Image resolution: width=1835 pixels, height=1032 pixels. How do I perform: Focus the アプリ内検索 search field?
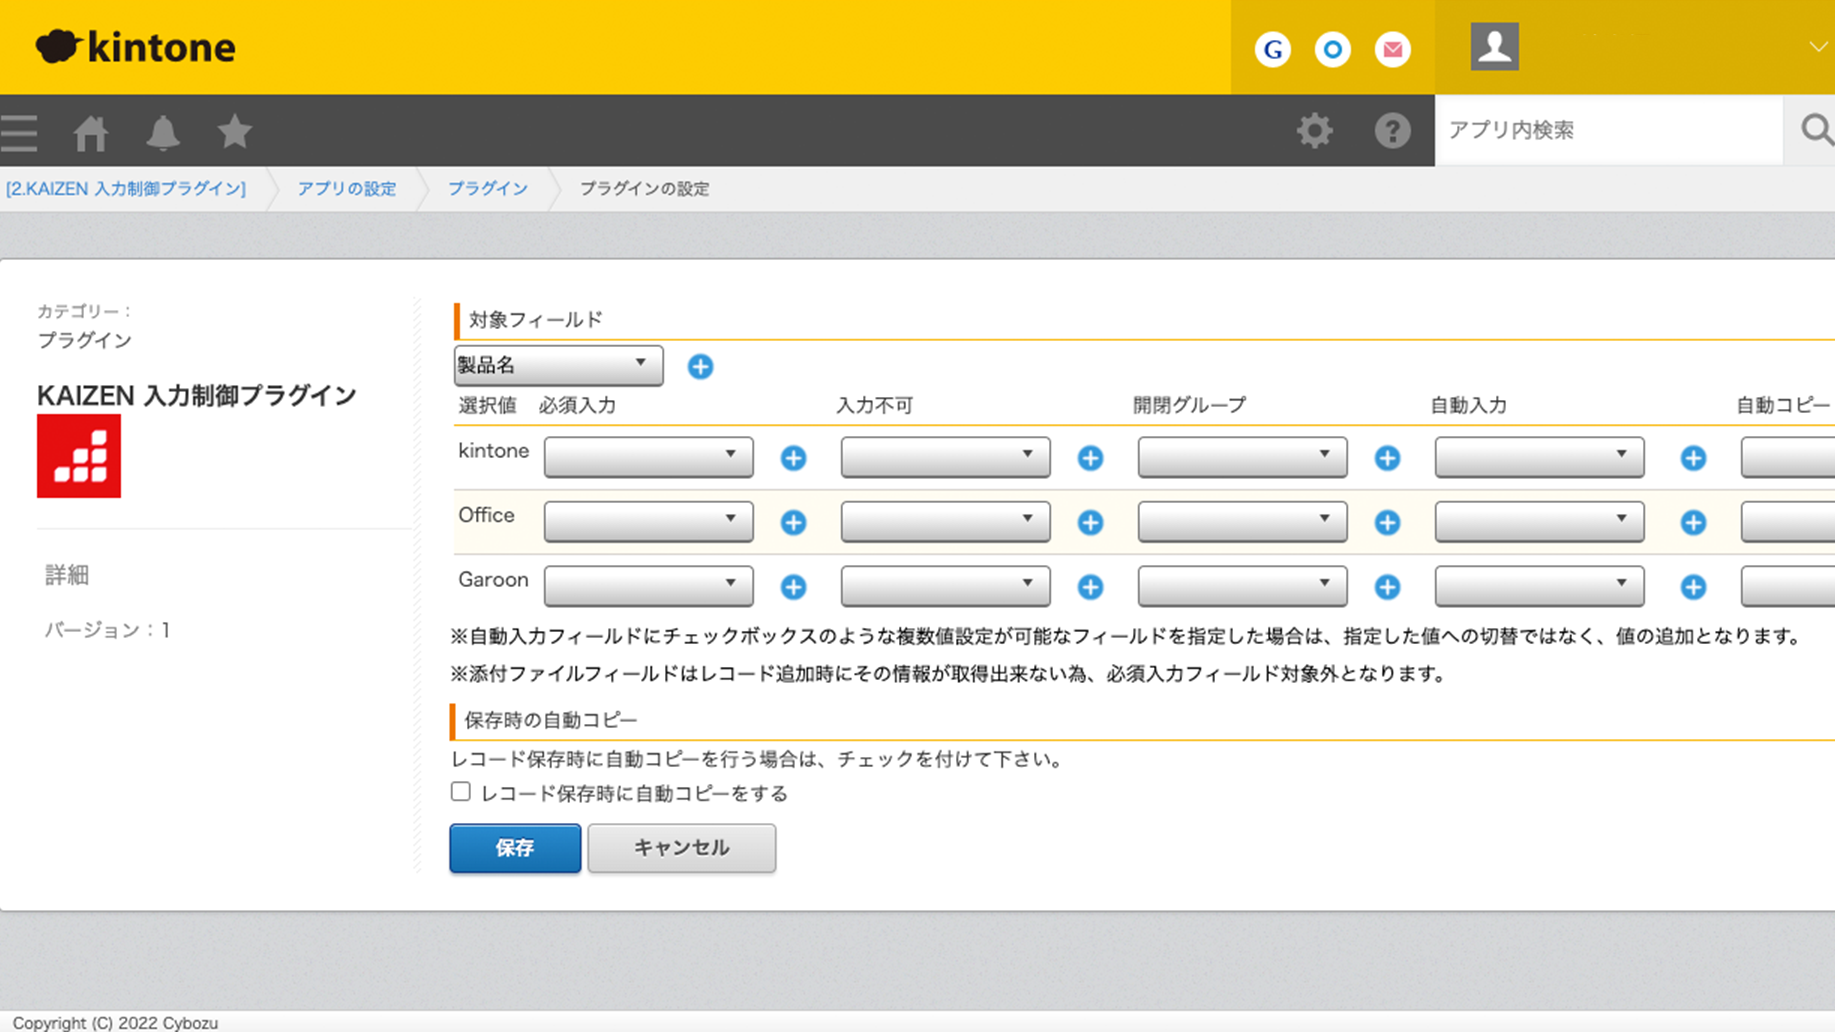1608,130
